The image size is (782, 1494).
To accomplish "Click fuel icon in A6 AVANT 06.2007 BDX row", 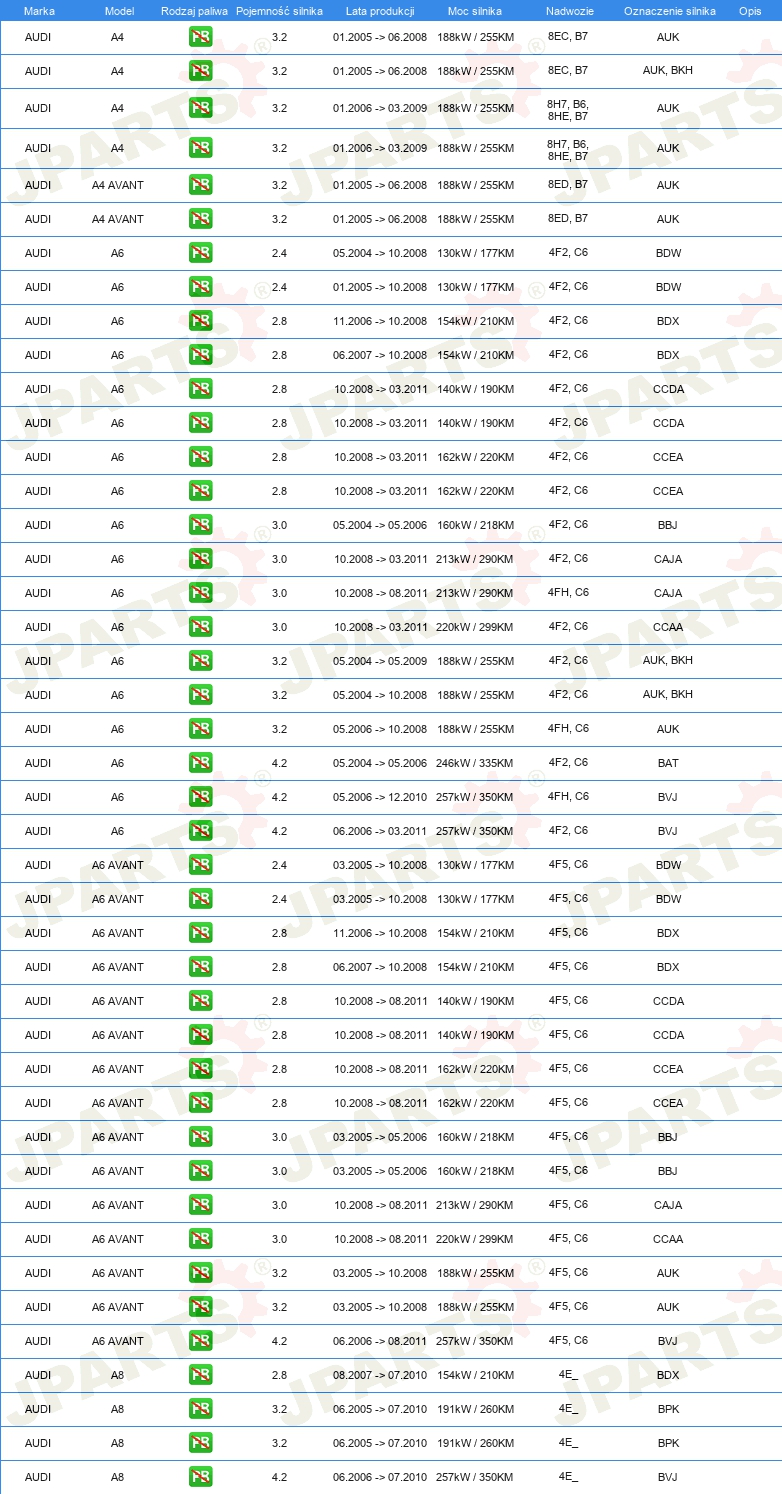I will tap(200, 967).
